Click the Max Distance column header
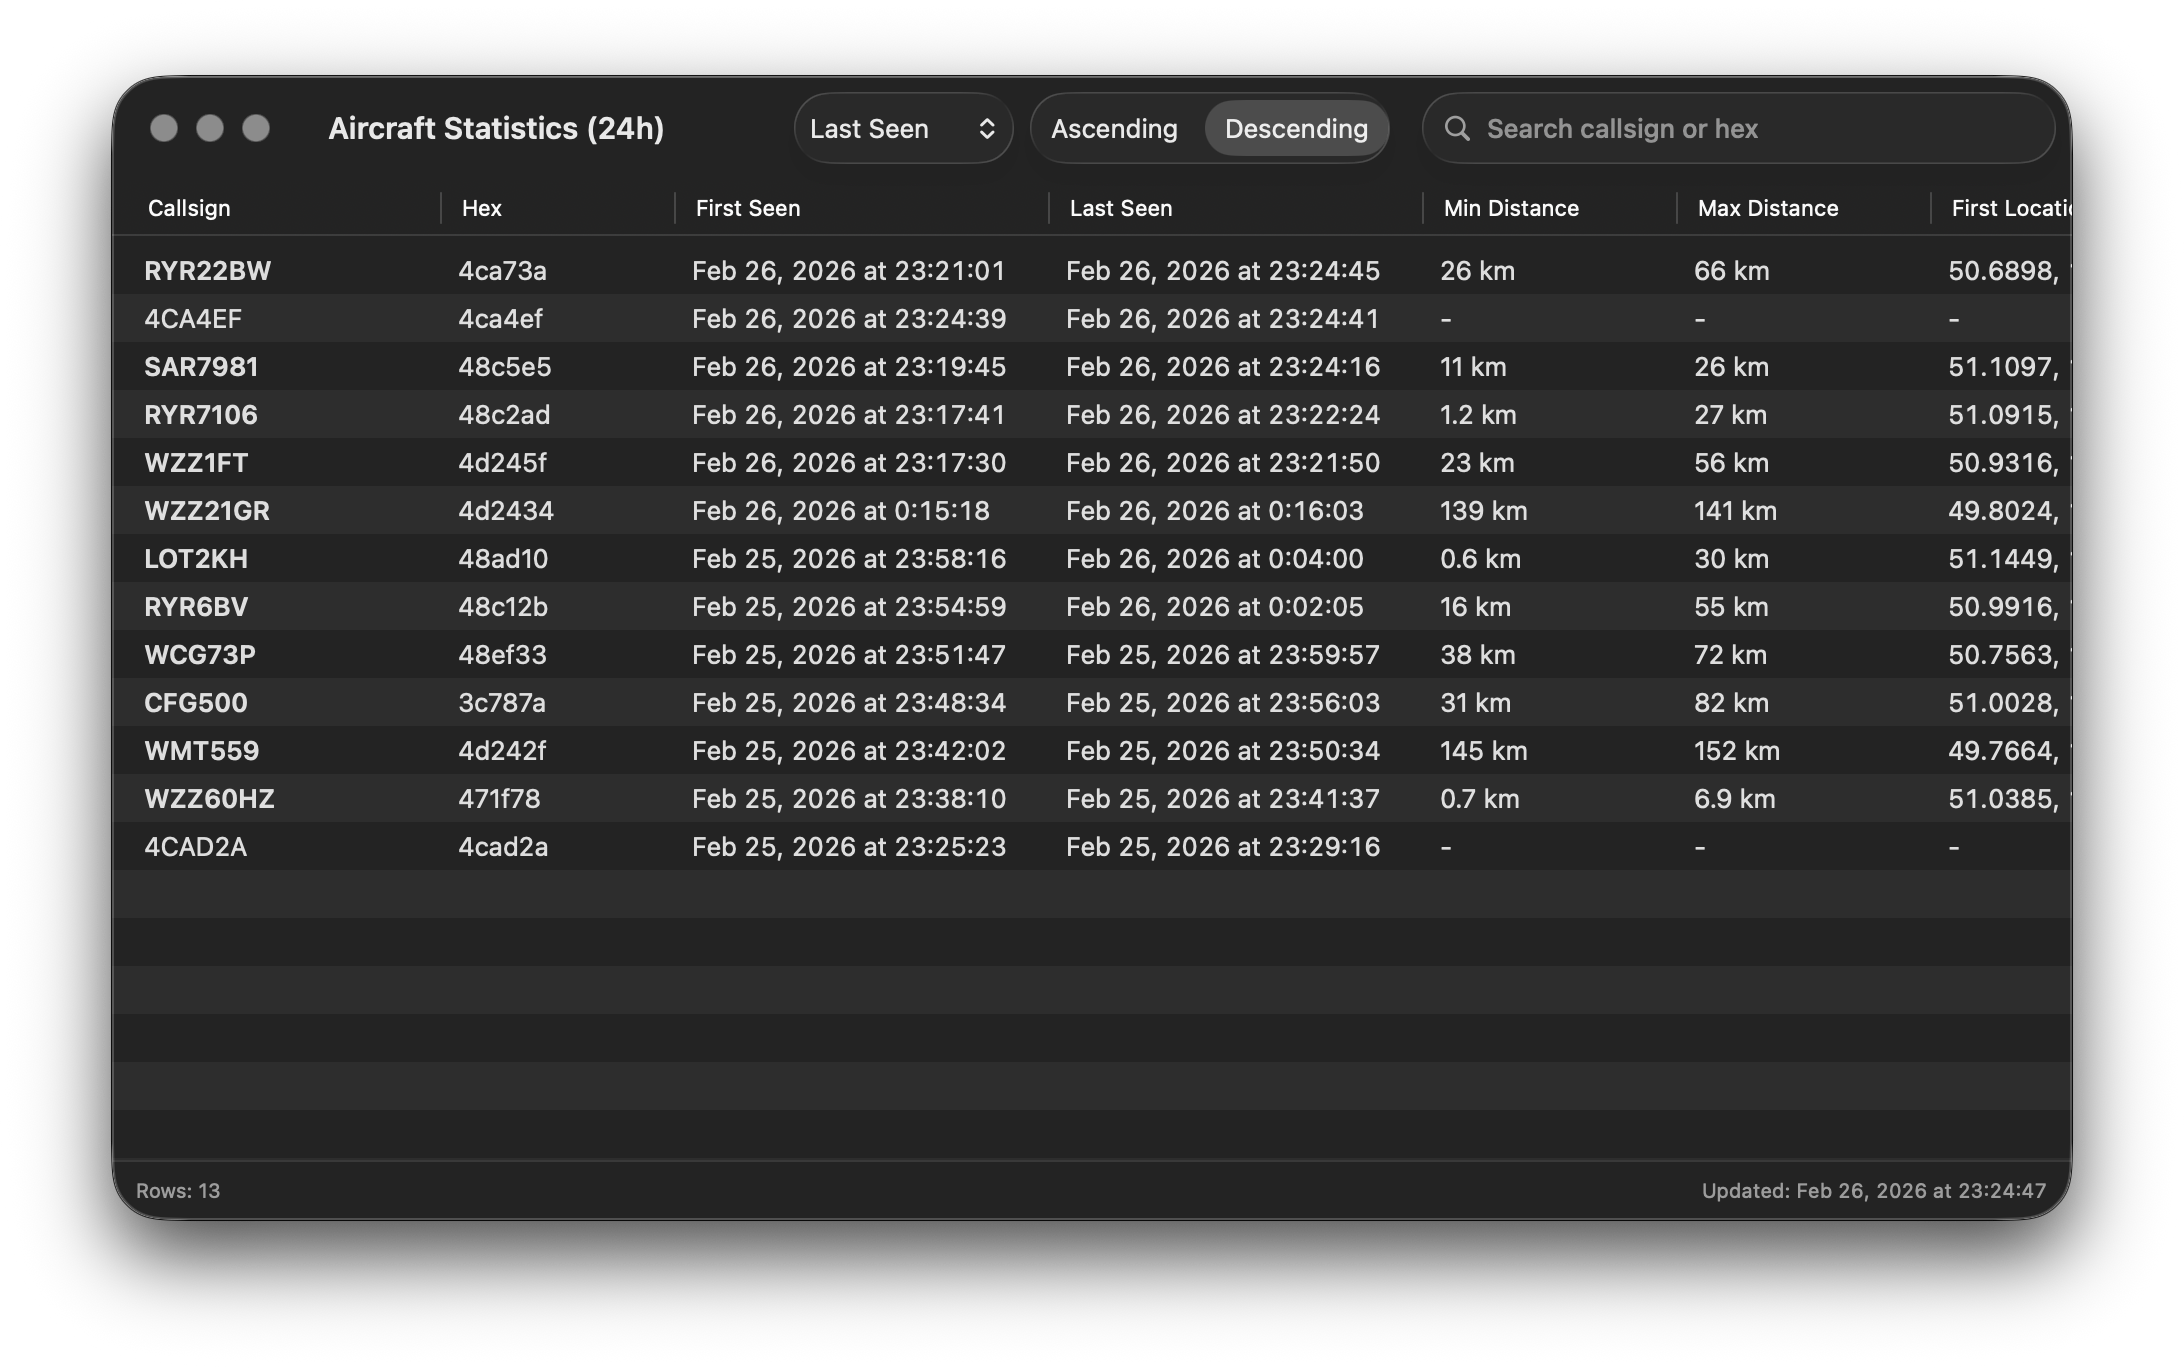Viewport: 2184px width, 1368px height. point(1767,208)
